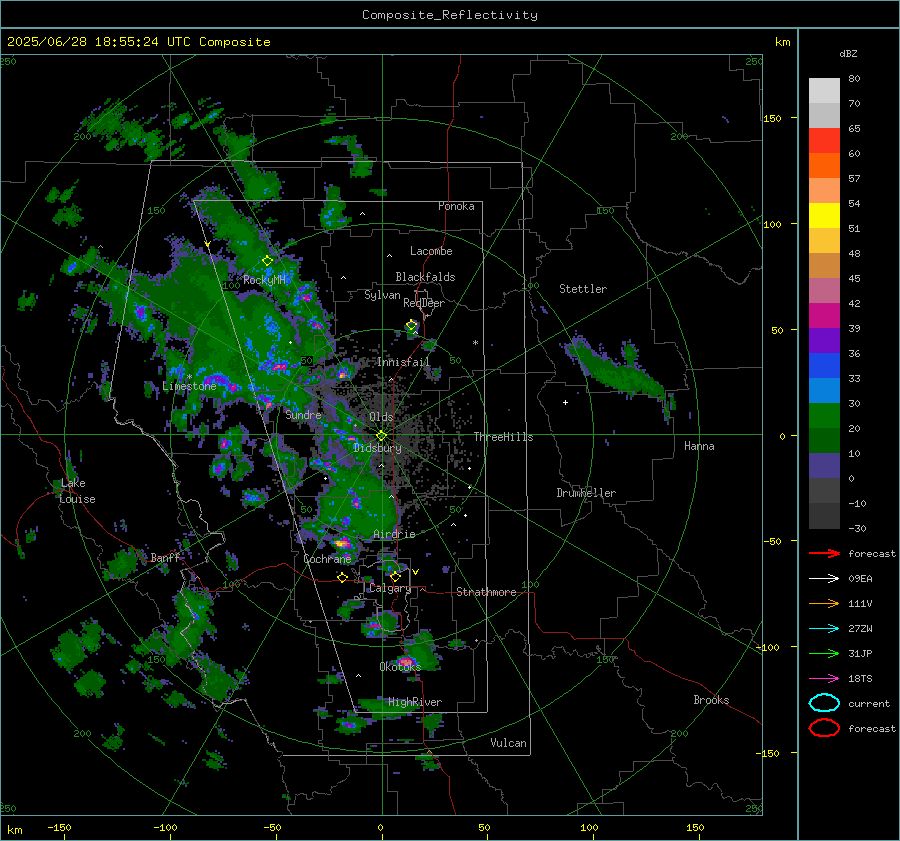Click the Limestone label
900x841 pixels.
click(189, 386)
